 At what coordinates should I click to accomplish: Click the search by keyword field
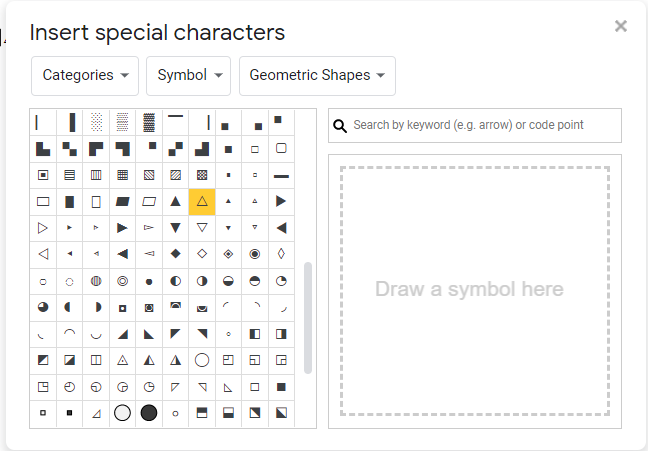(x=475, y=125)
